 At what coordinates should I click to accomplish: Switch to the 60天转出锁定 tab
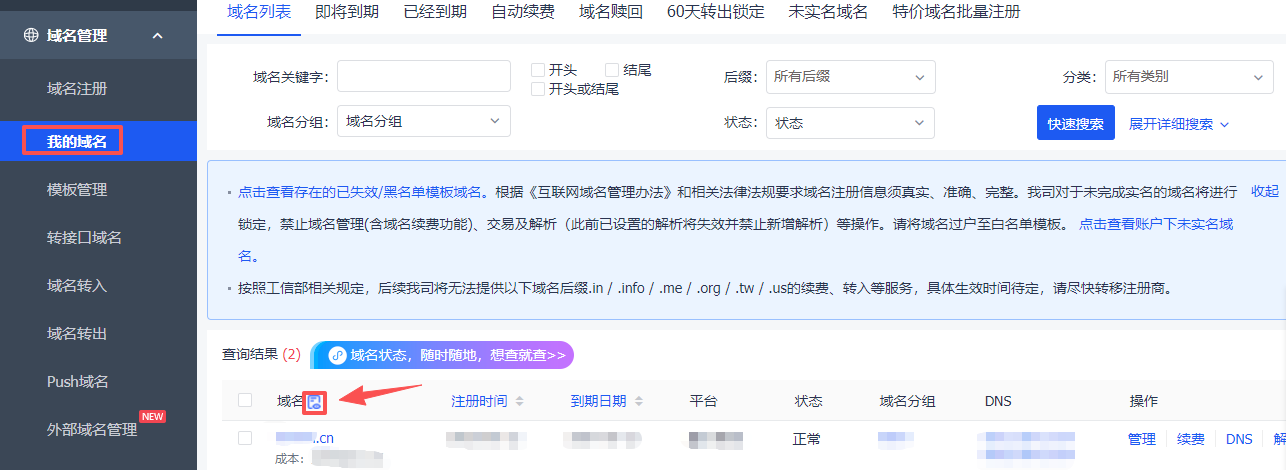(x=715, y=12)
